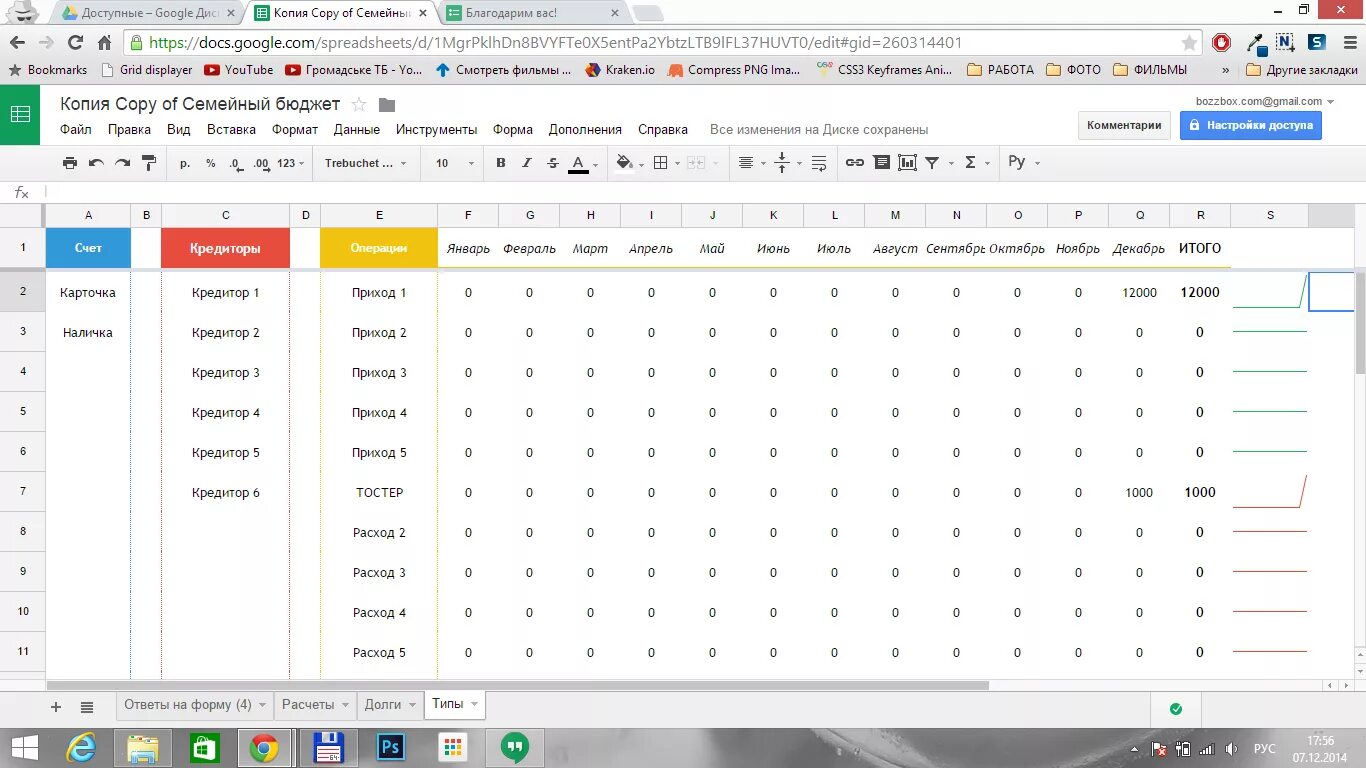Undo the last action with the undo arrow
Viewport: 1366px width, 768px height.
pos(96,163)
